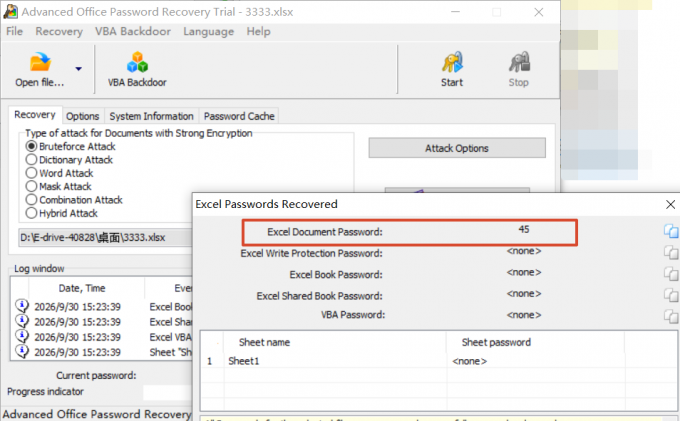This screenshot has height=421, width=680.
Task: Open the File menu
Action: [x=14, y=32]
